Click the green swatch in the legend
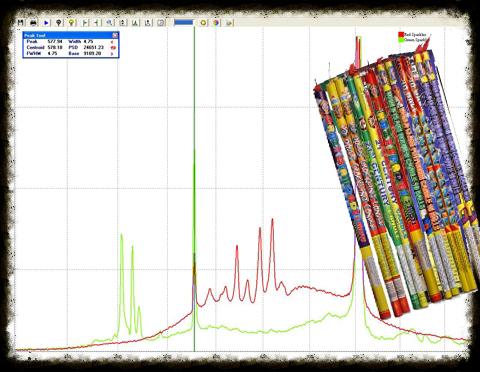 [401, 40]
